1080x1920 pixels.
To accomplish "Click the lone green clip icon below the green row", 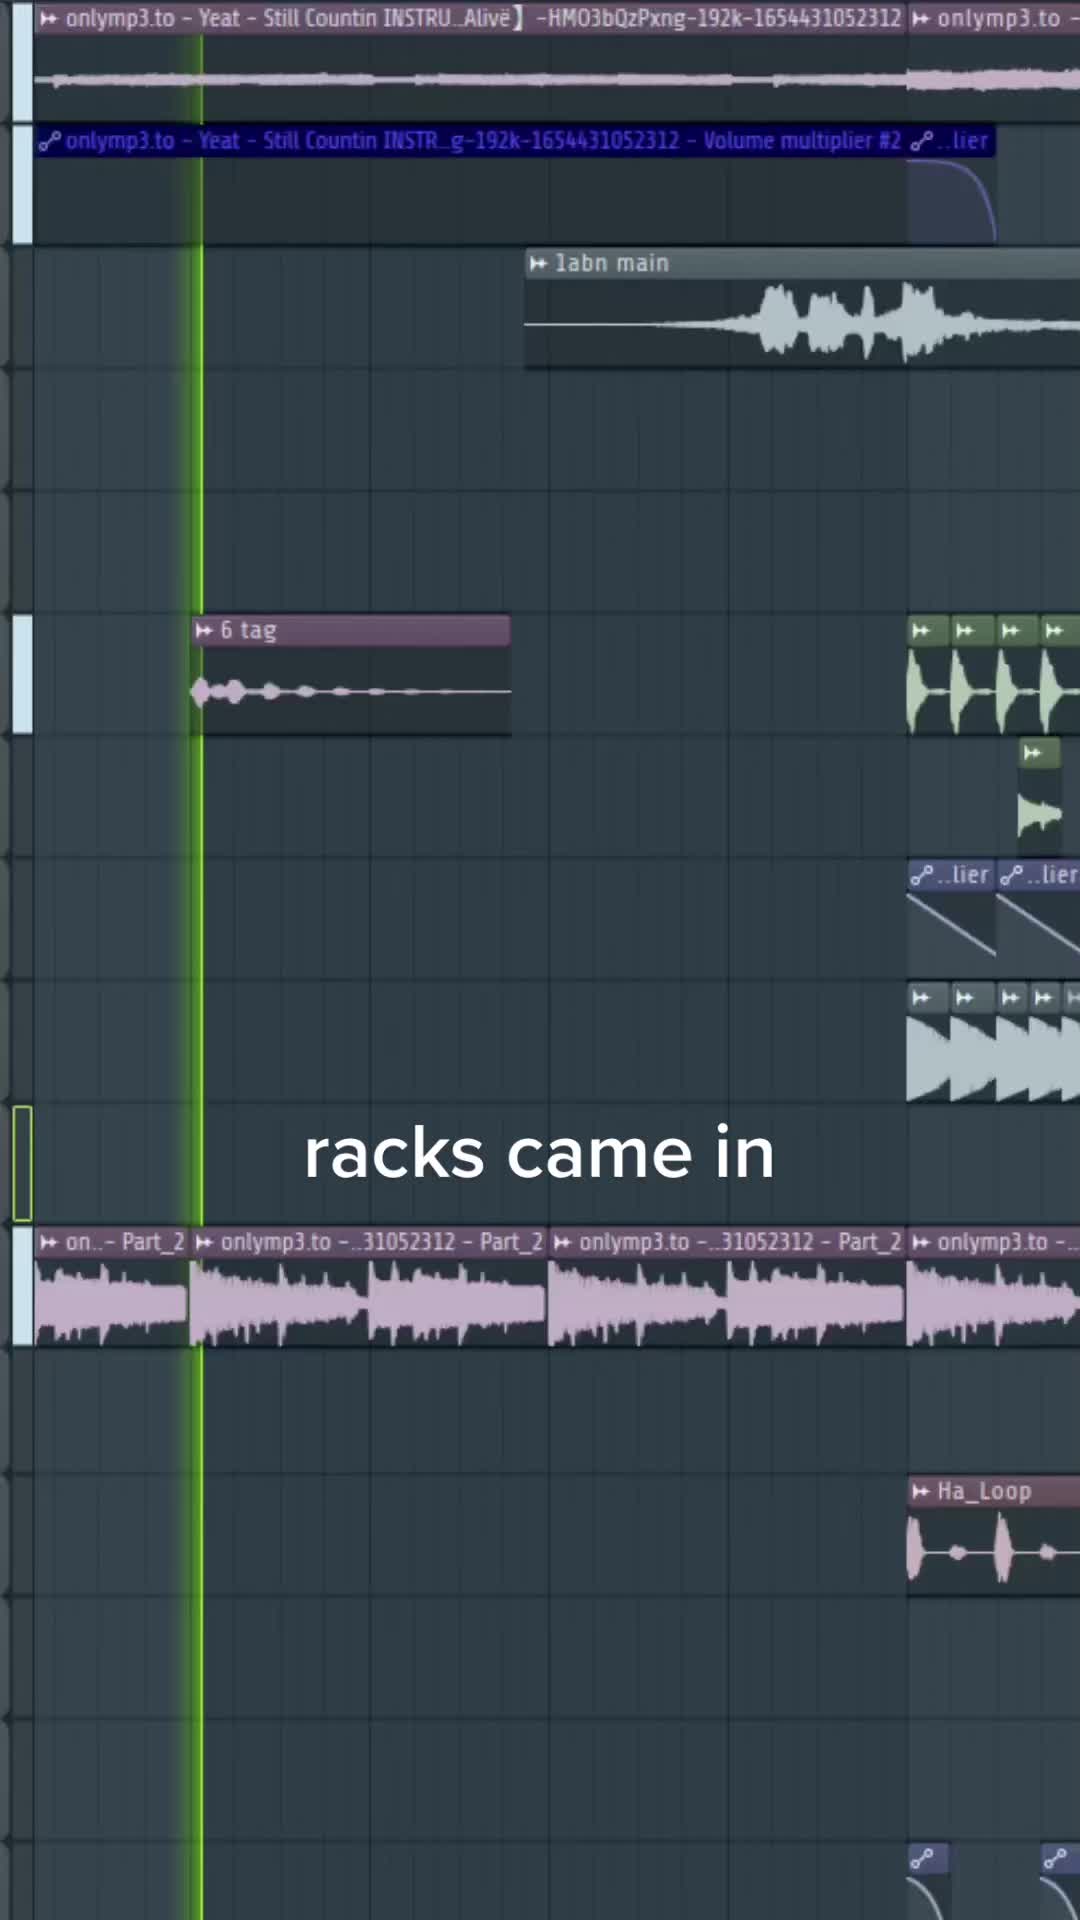I will 1032,753.
